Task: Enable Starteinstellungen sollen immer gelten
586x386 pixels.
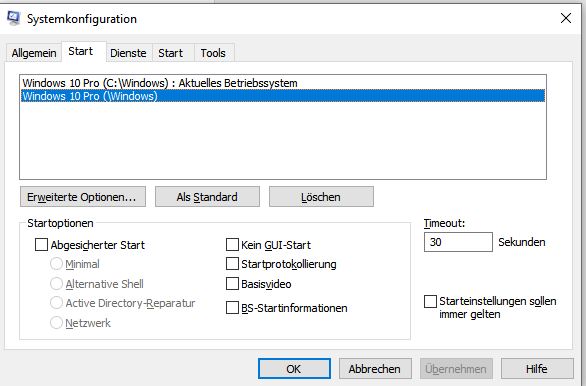Action: (x=430, y=302)
